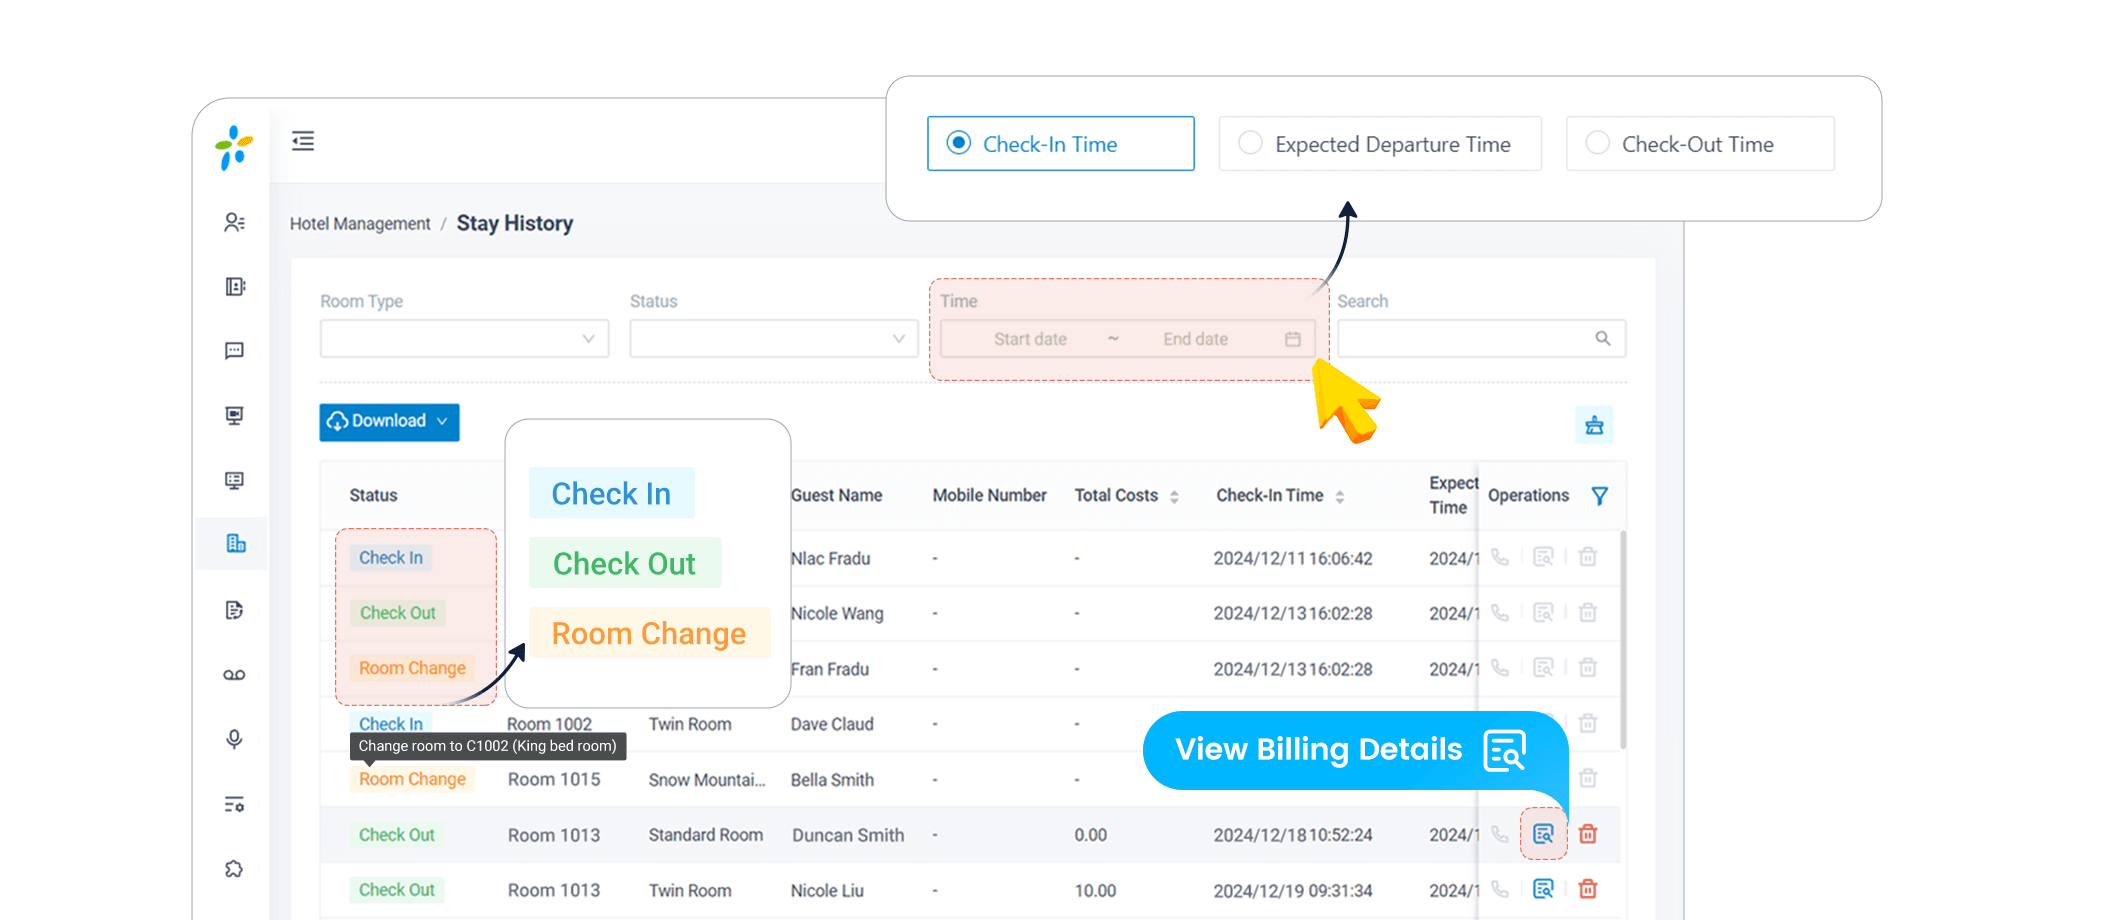
Task: Open the microphone recordings sidebar icon
Action: click(x=234, y=739)
